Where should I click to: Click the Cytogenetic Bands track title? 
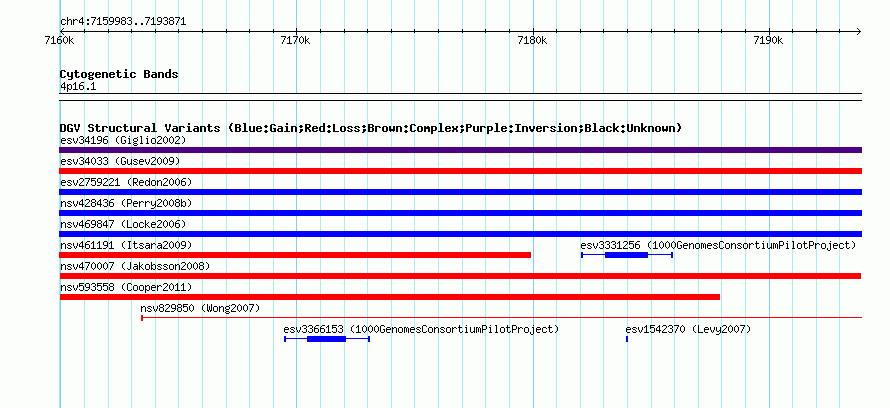tap(119, 74)
